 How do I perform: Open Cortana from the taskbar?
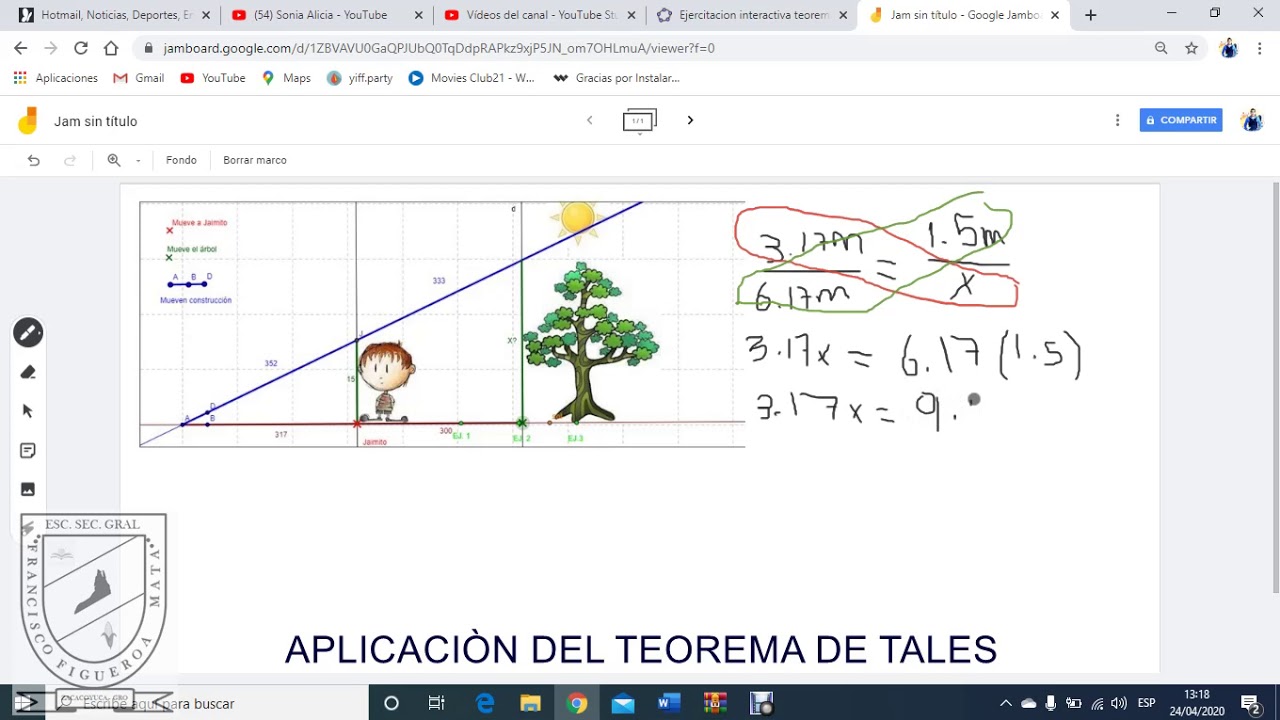coord(391,704)
